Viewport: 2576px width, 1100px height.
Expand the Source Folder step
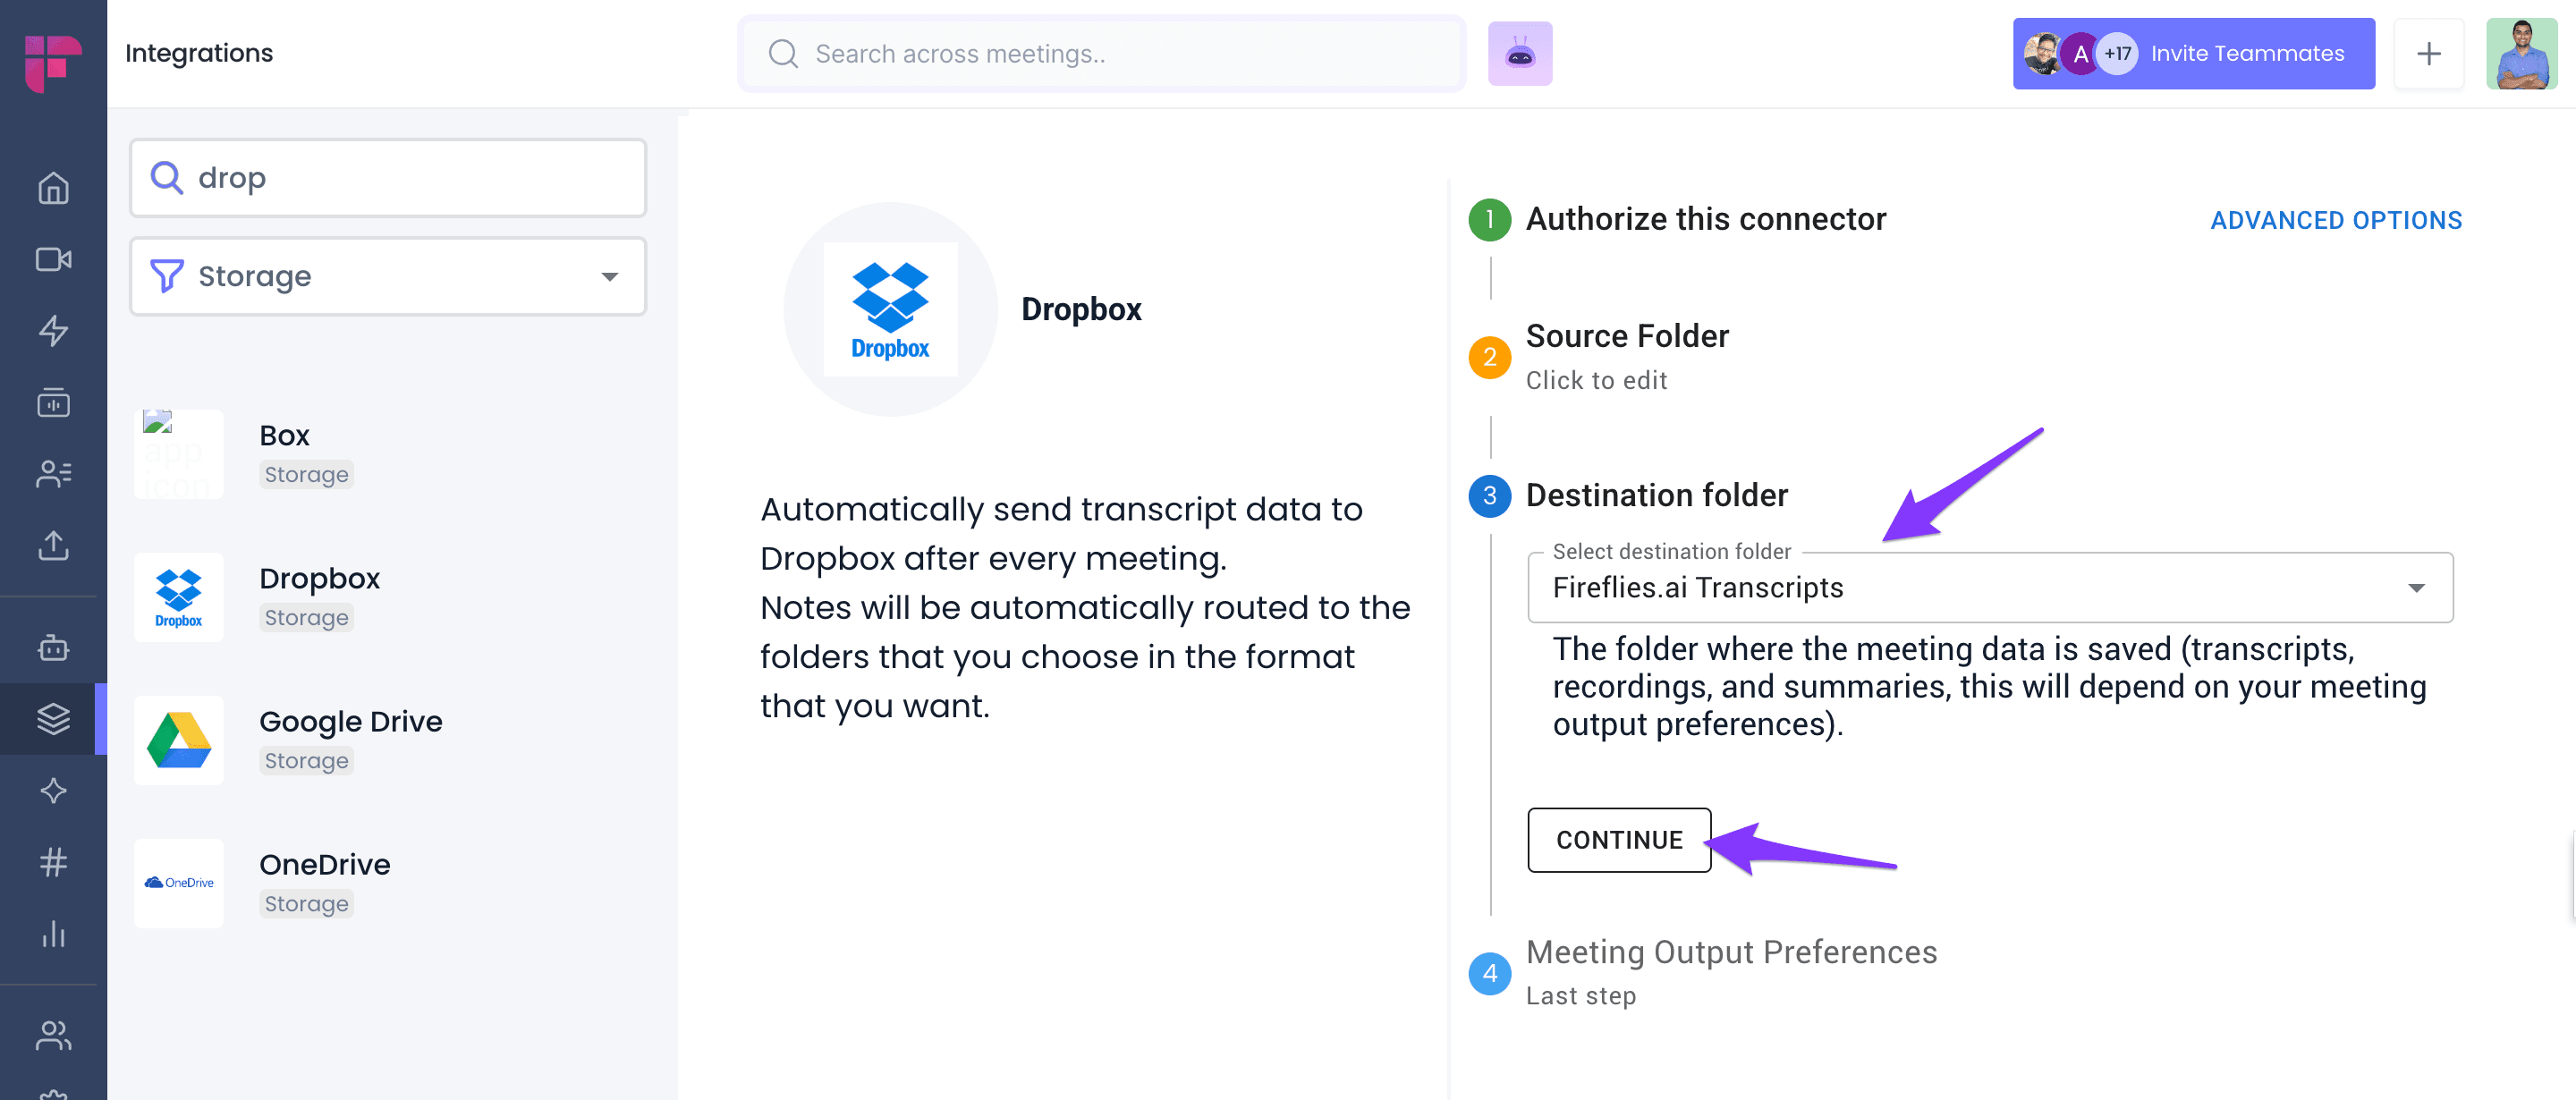coord(1626,336)
